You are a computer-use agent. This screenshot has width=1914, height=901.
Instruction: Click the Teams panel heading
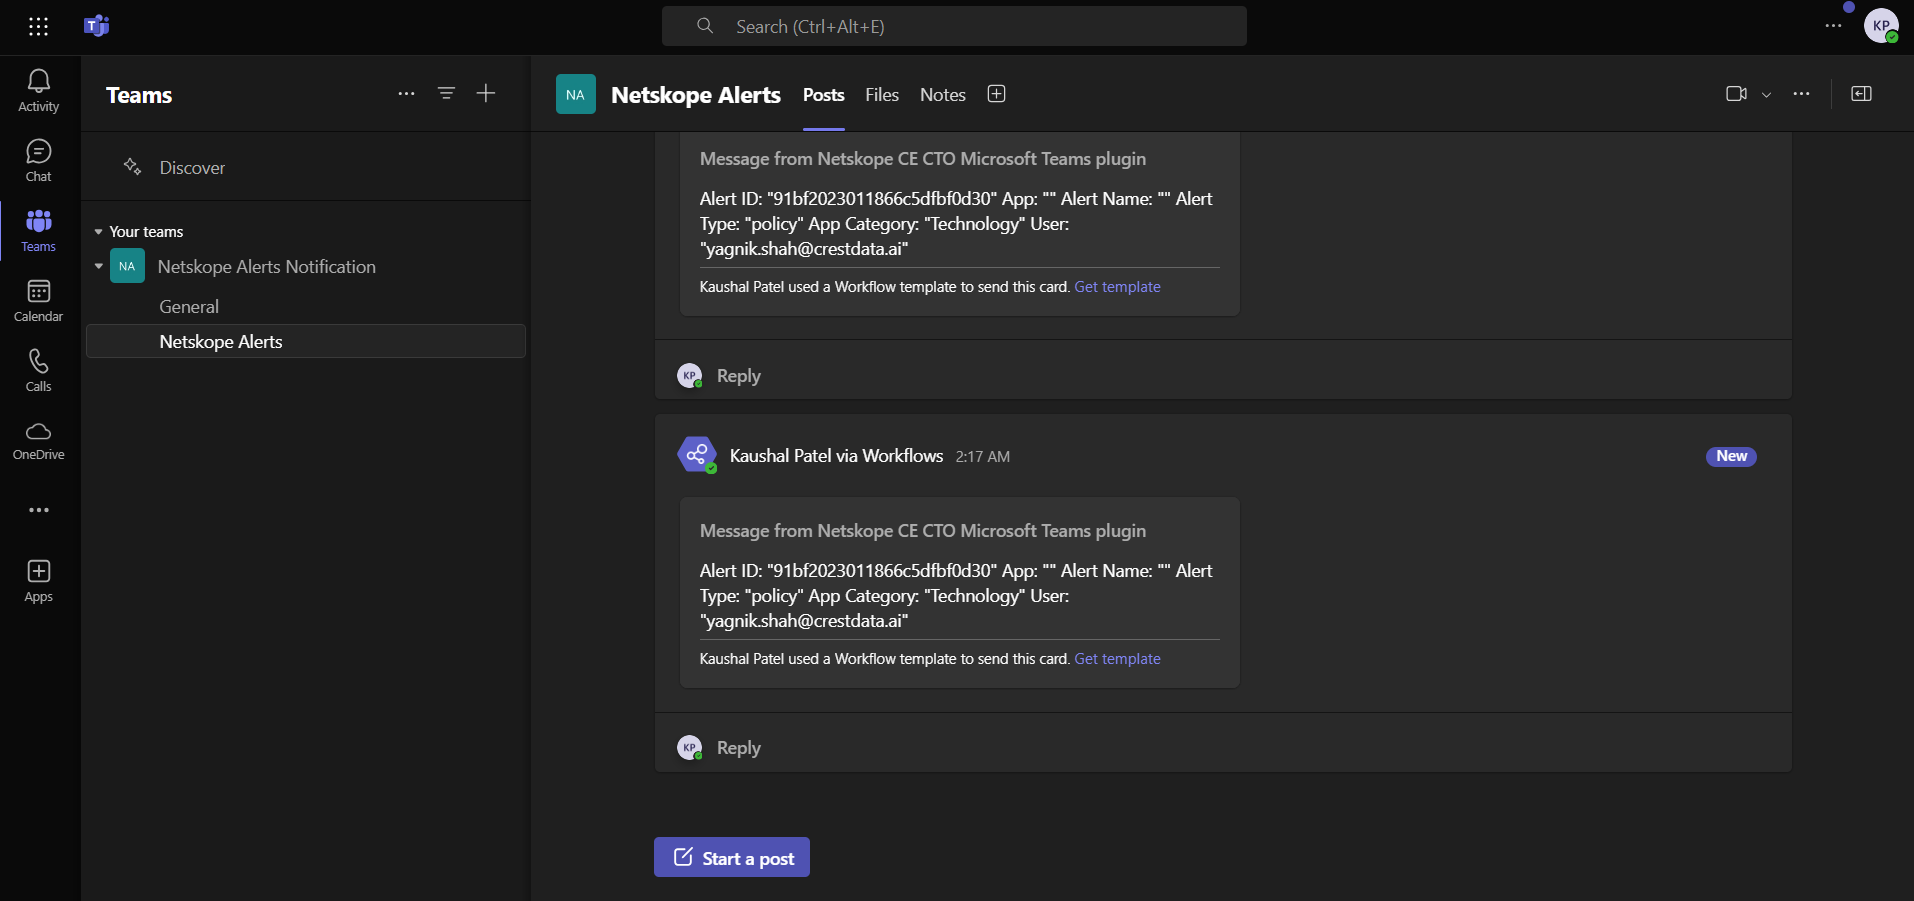[139, 95]
